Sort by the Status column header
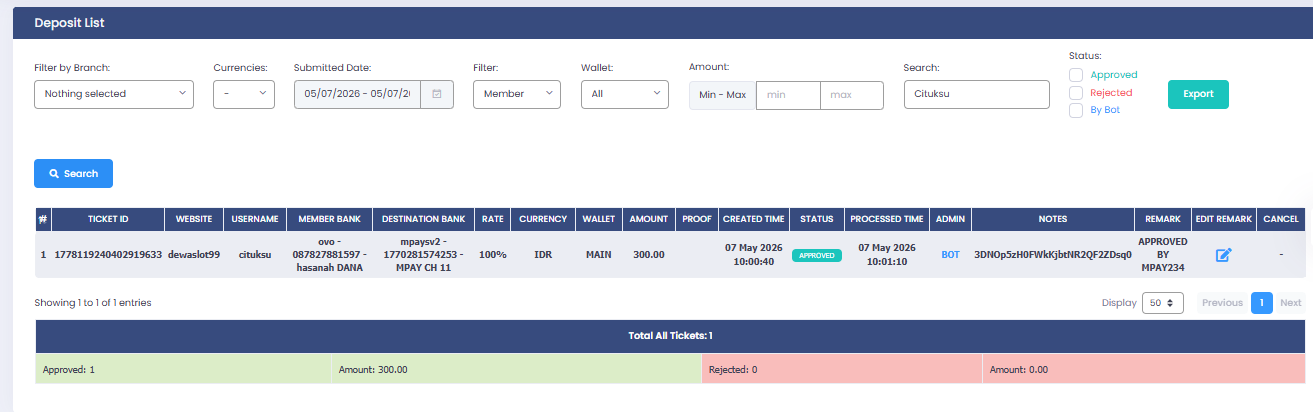 coord(816,219)
